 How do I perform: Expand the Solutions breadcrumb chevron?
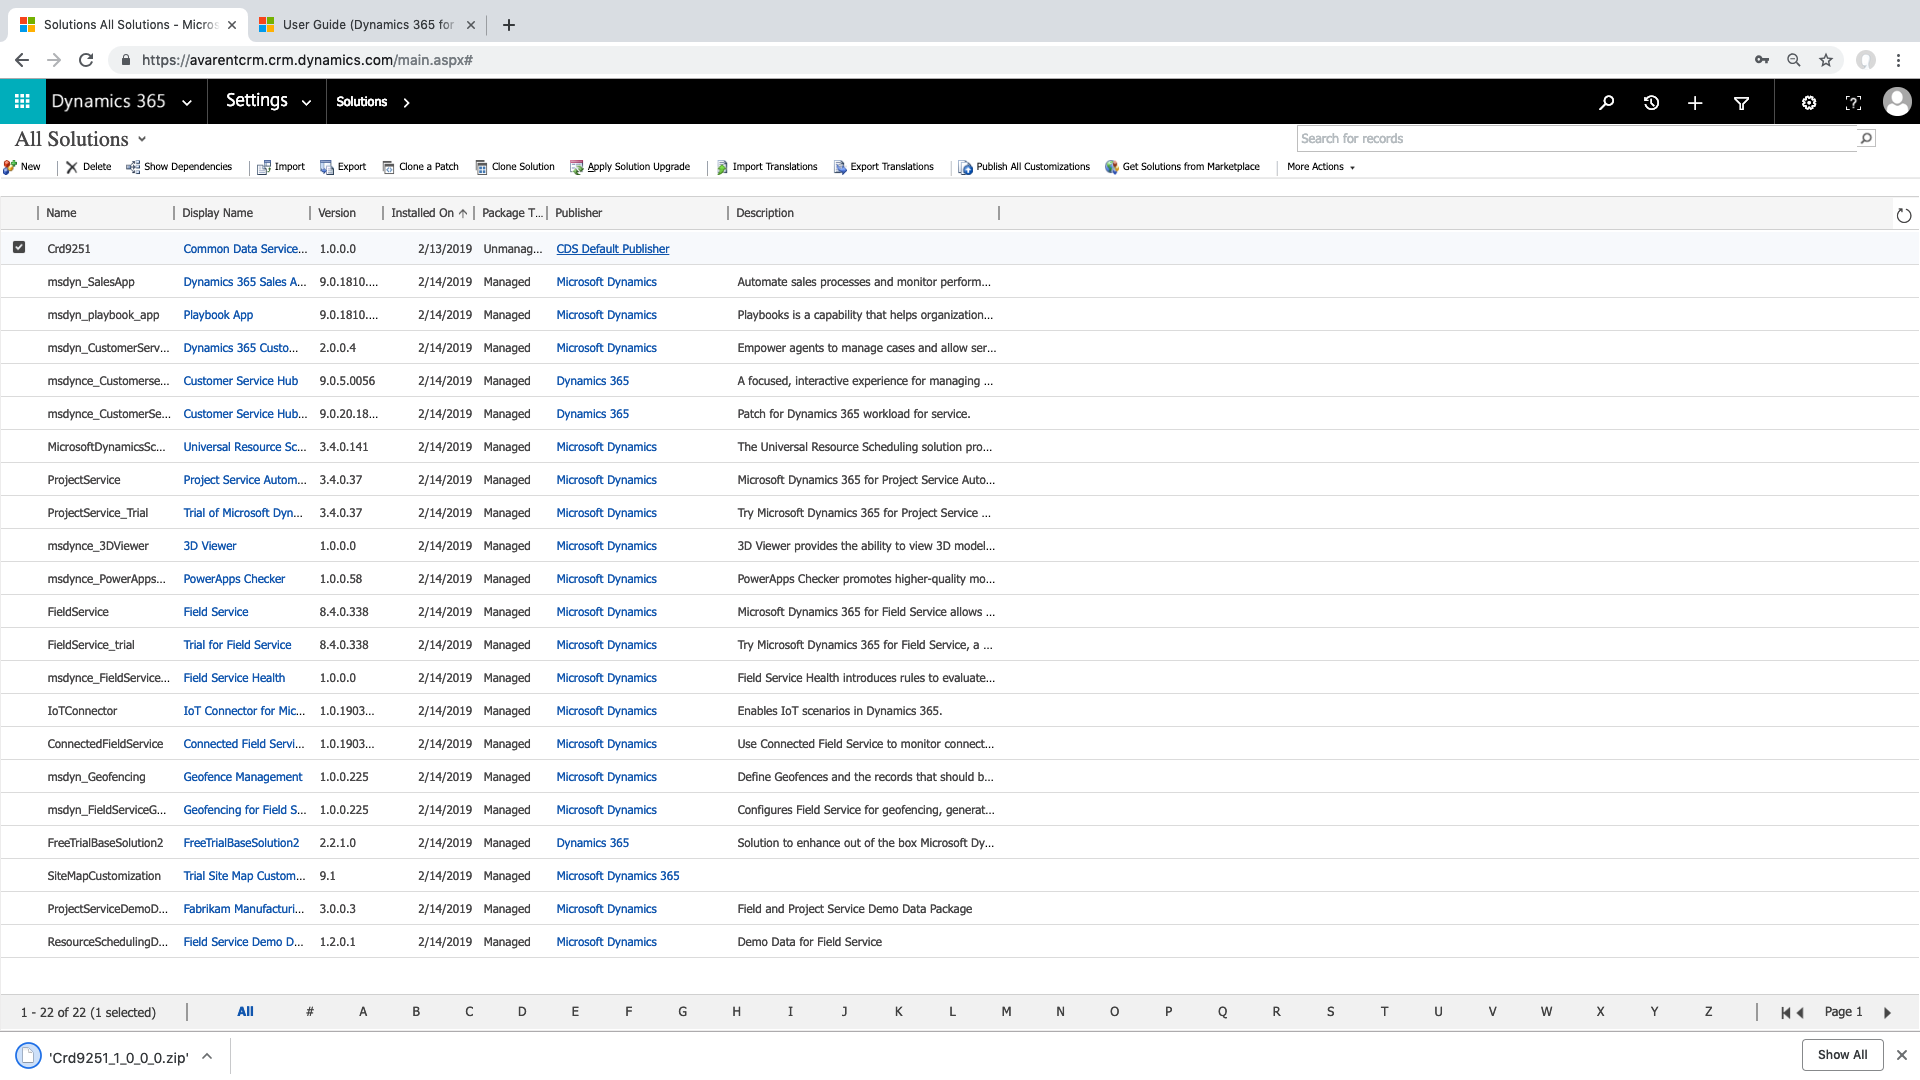(406, 102)
